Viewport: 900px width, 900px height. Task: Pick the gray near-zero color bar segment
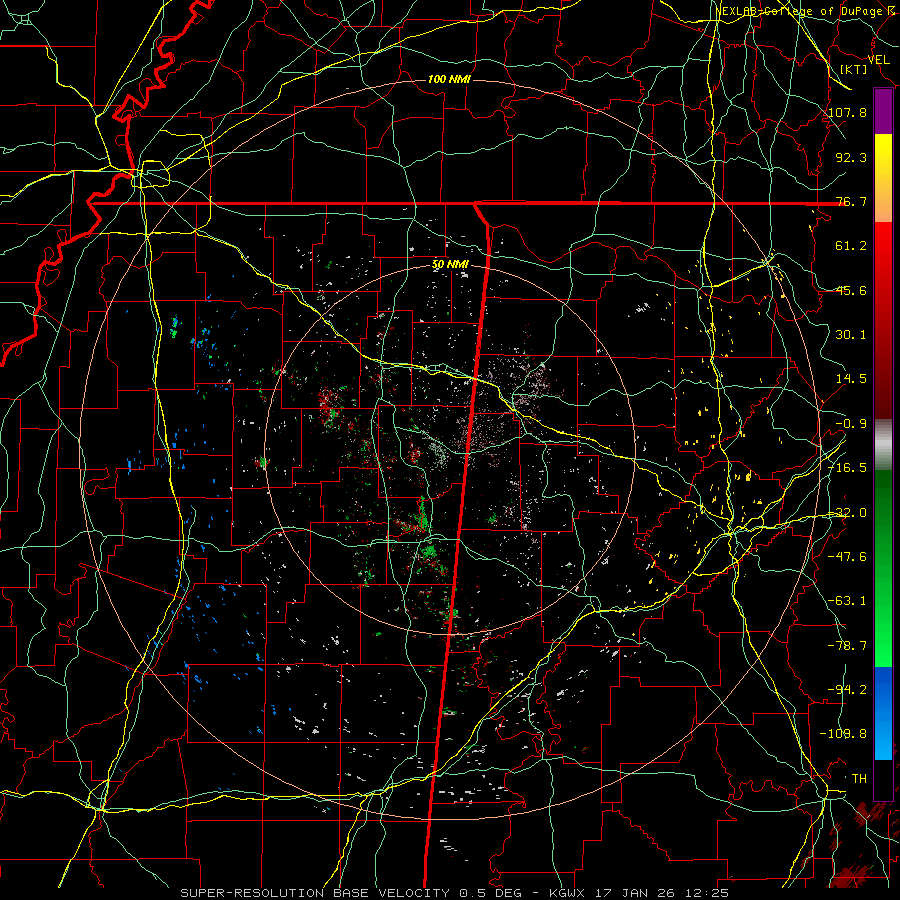(883, 445)
